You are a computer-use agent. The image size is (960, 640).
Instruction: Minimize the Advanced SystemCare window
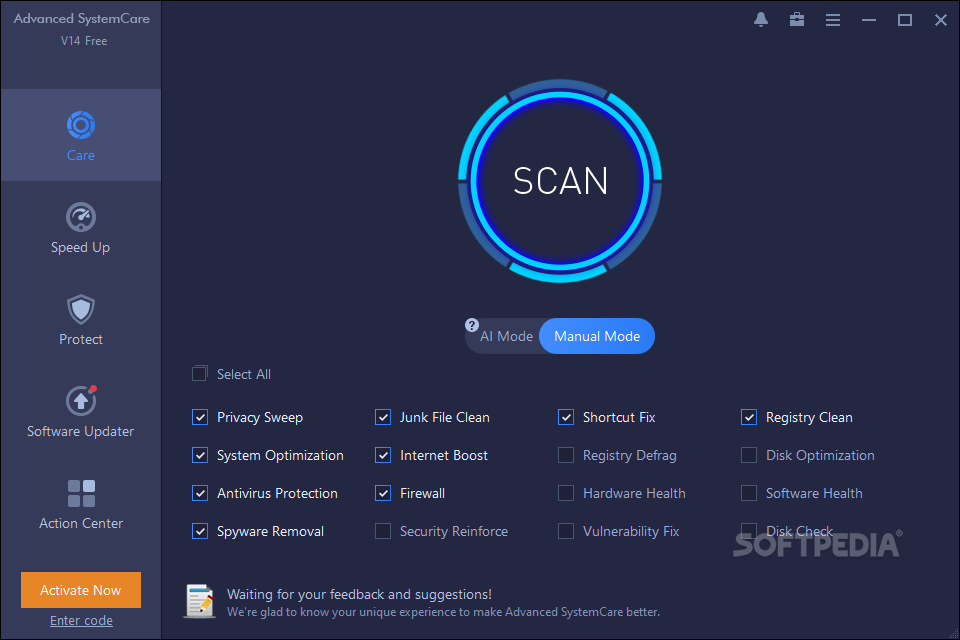869,20
